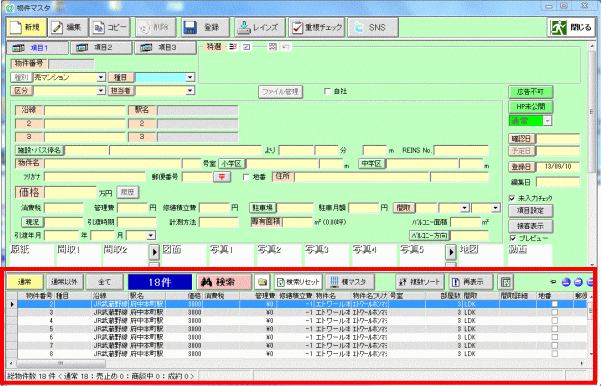Toggle the プレビュー checkbox

pos(513,238)
